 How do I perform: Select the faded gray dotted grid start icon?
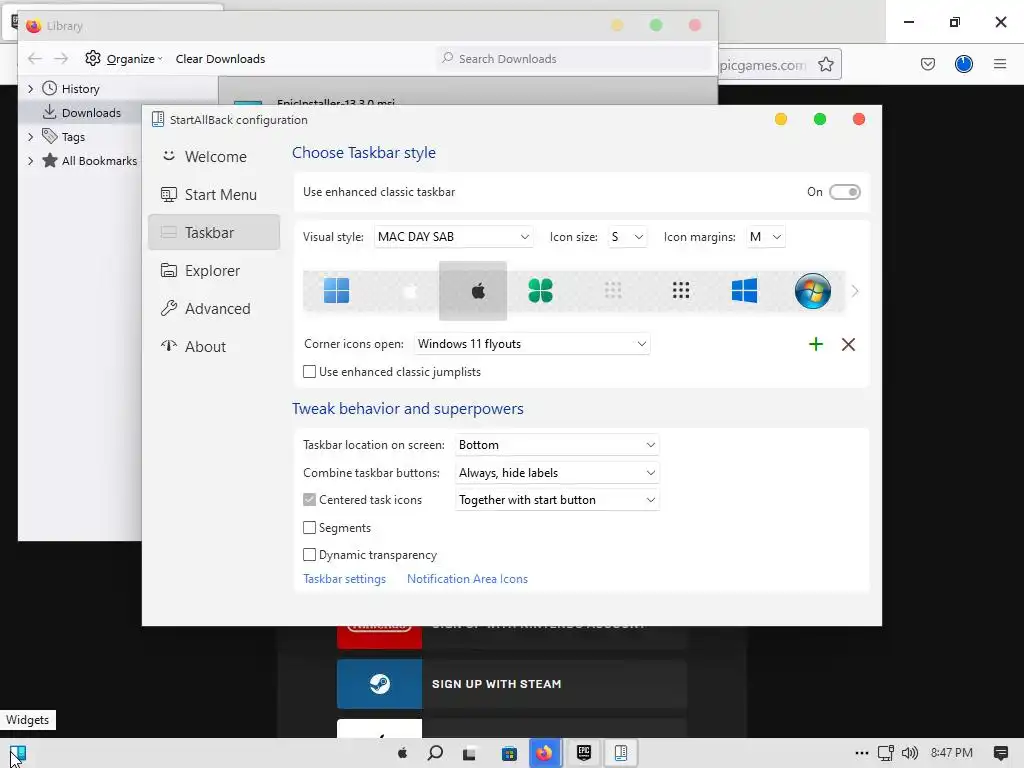613,291
